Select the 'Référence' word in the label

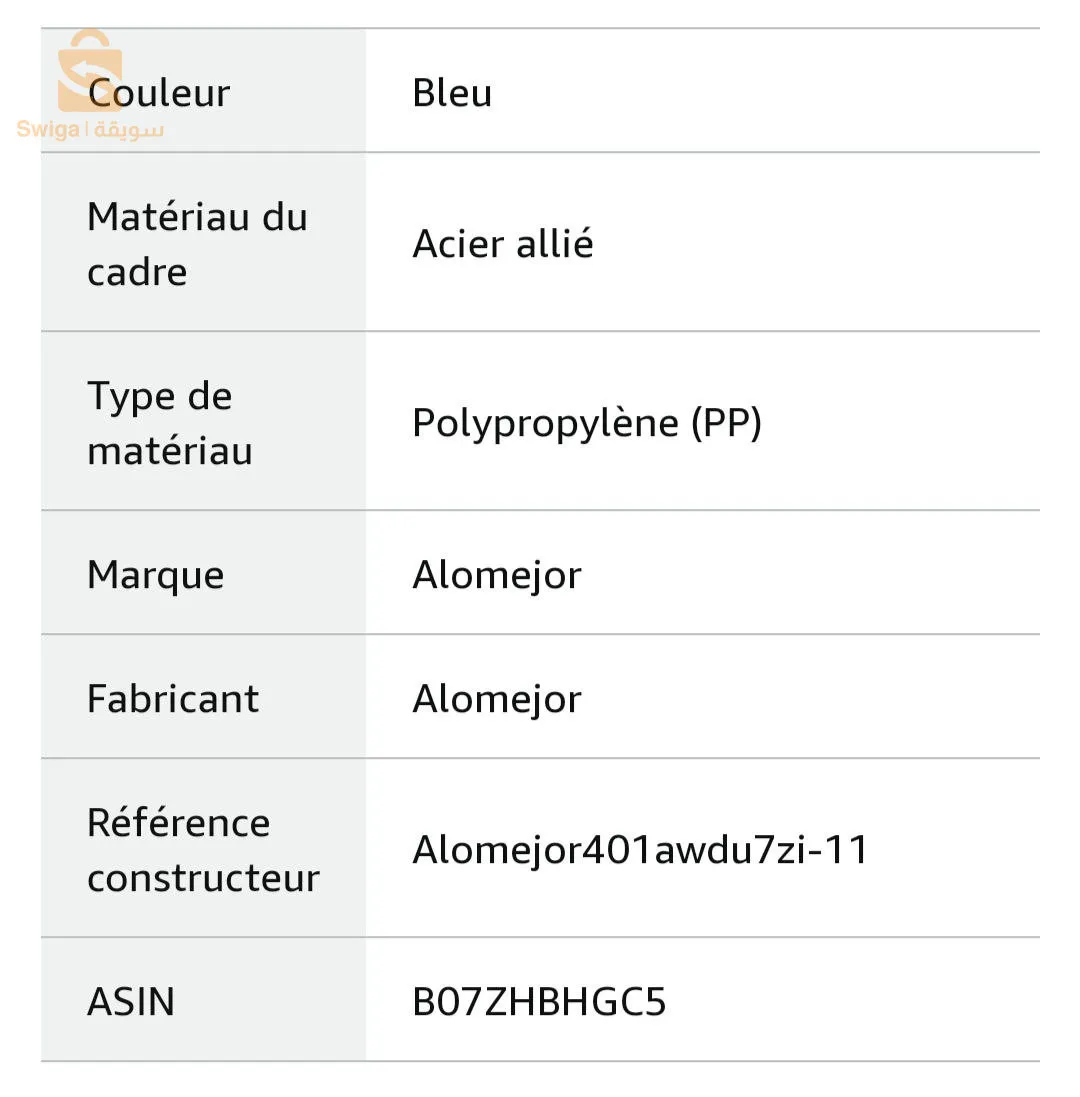178,823
